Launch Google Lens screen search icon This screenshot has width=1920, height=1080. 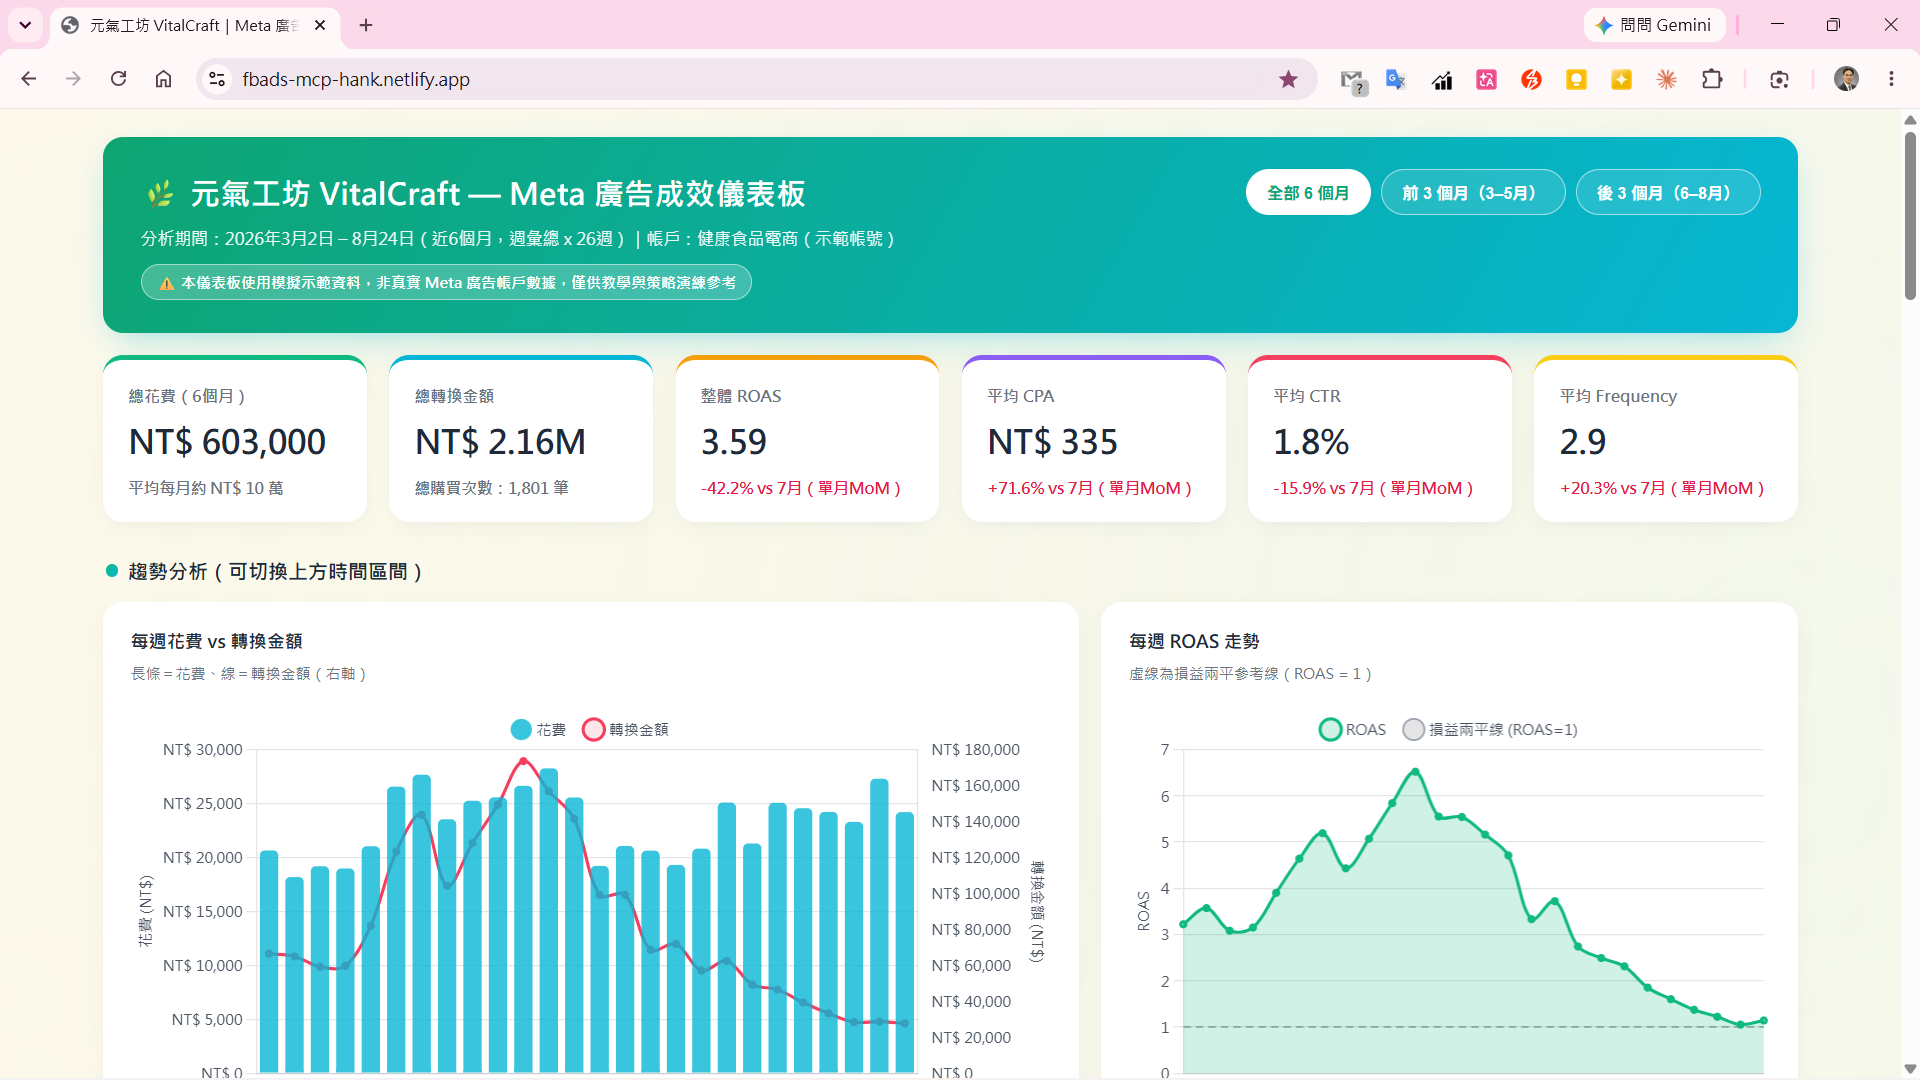[x=1779, y=79]
